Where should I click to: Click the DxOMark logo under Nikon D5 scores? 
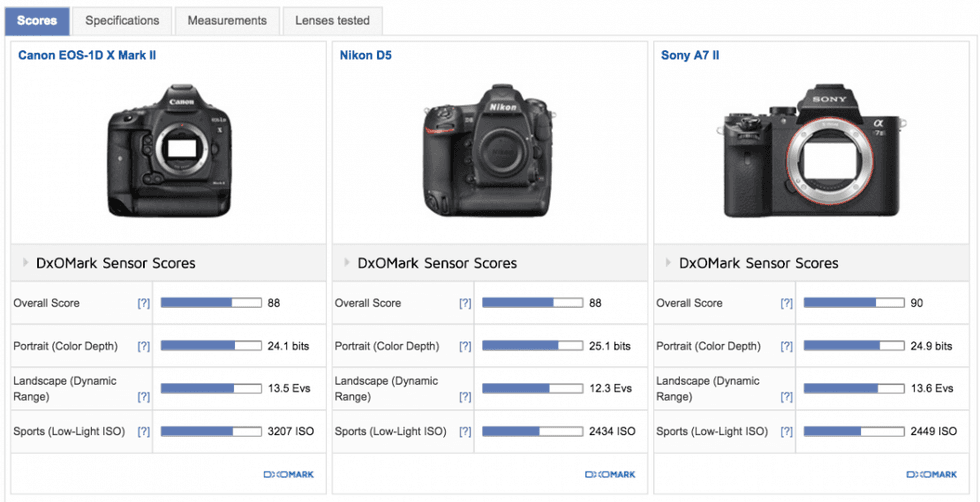pos(610,474)
